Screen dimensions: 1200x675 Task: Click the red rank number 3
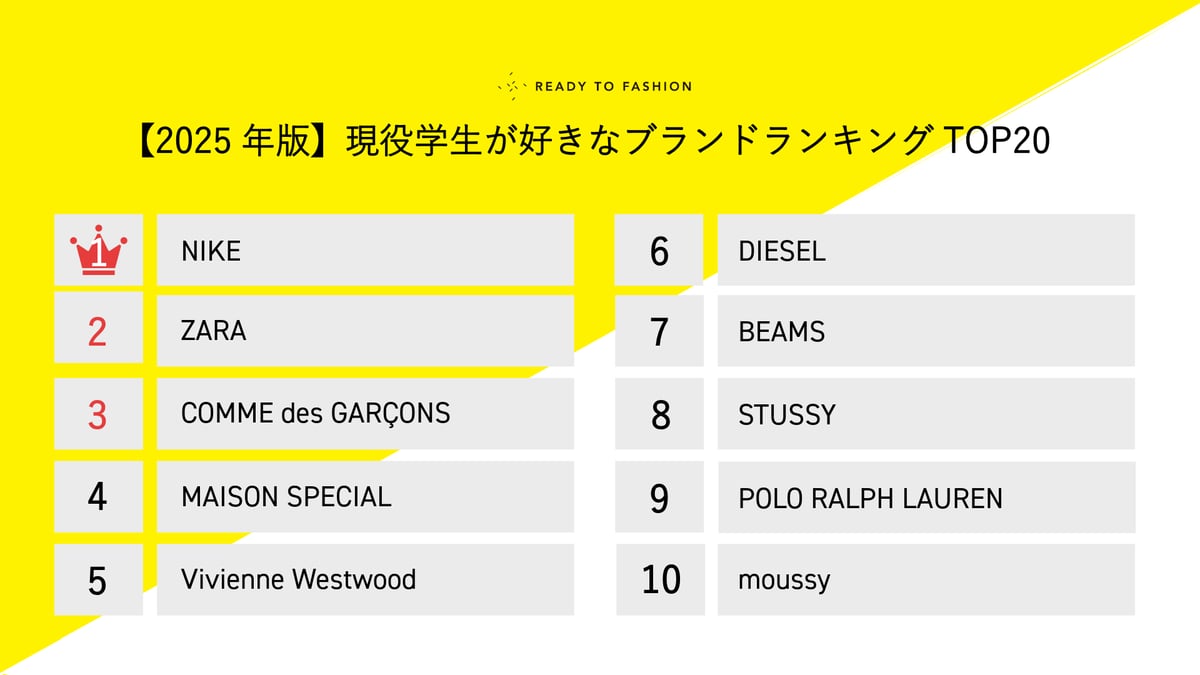[98, 413]
